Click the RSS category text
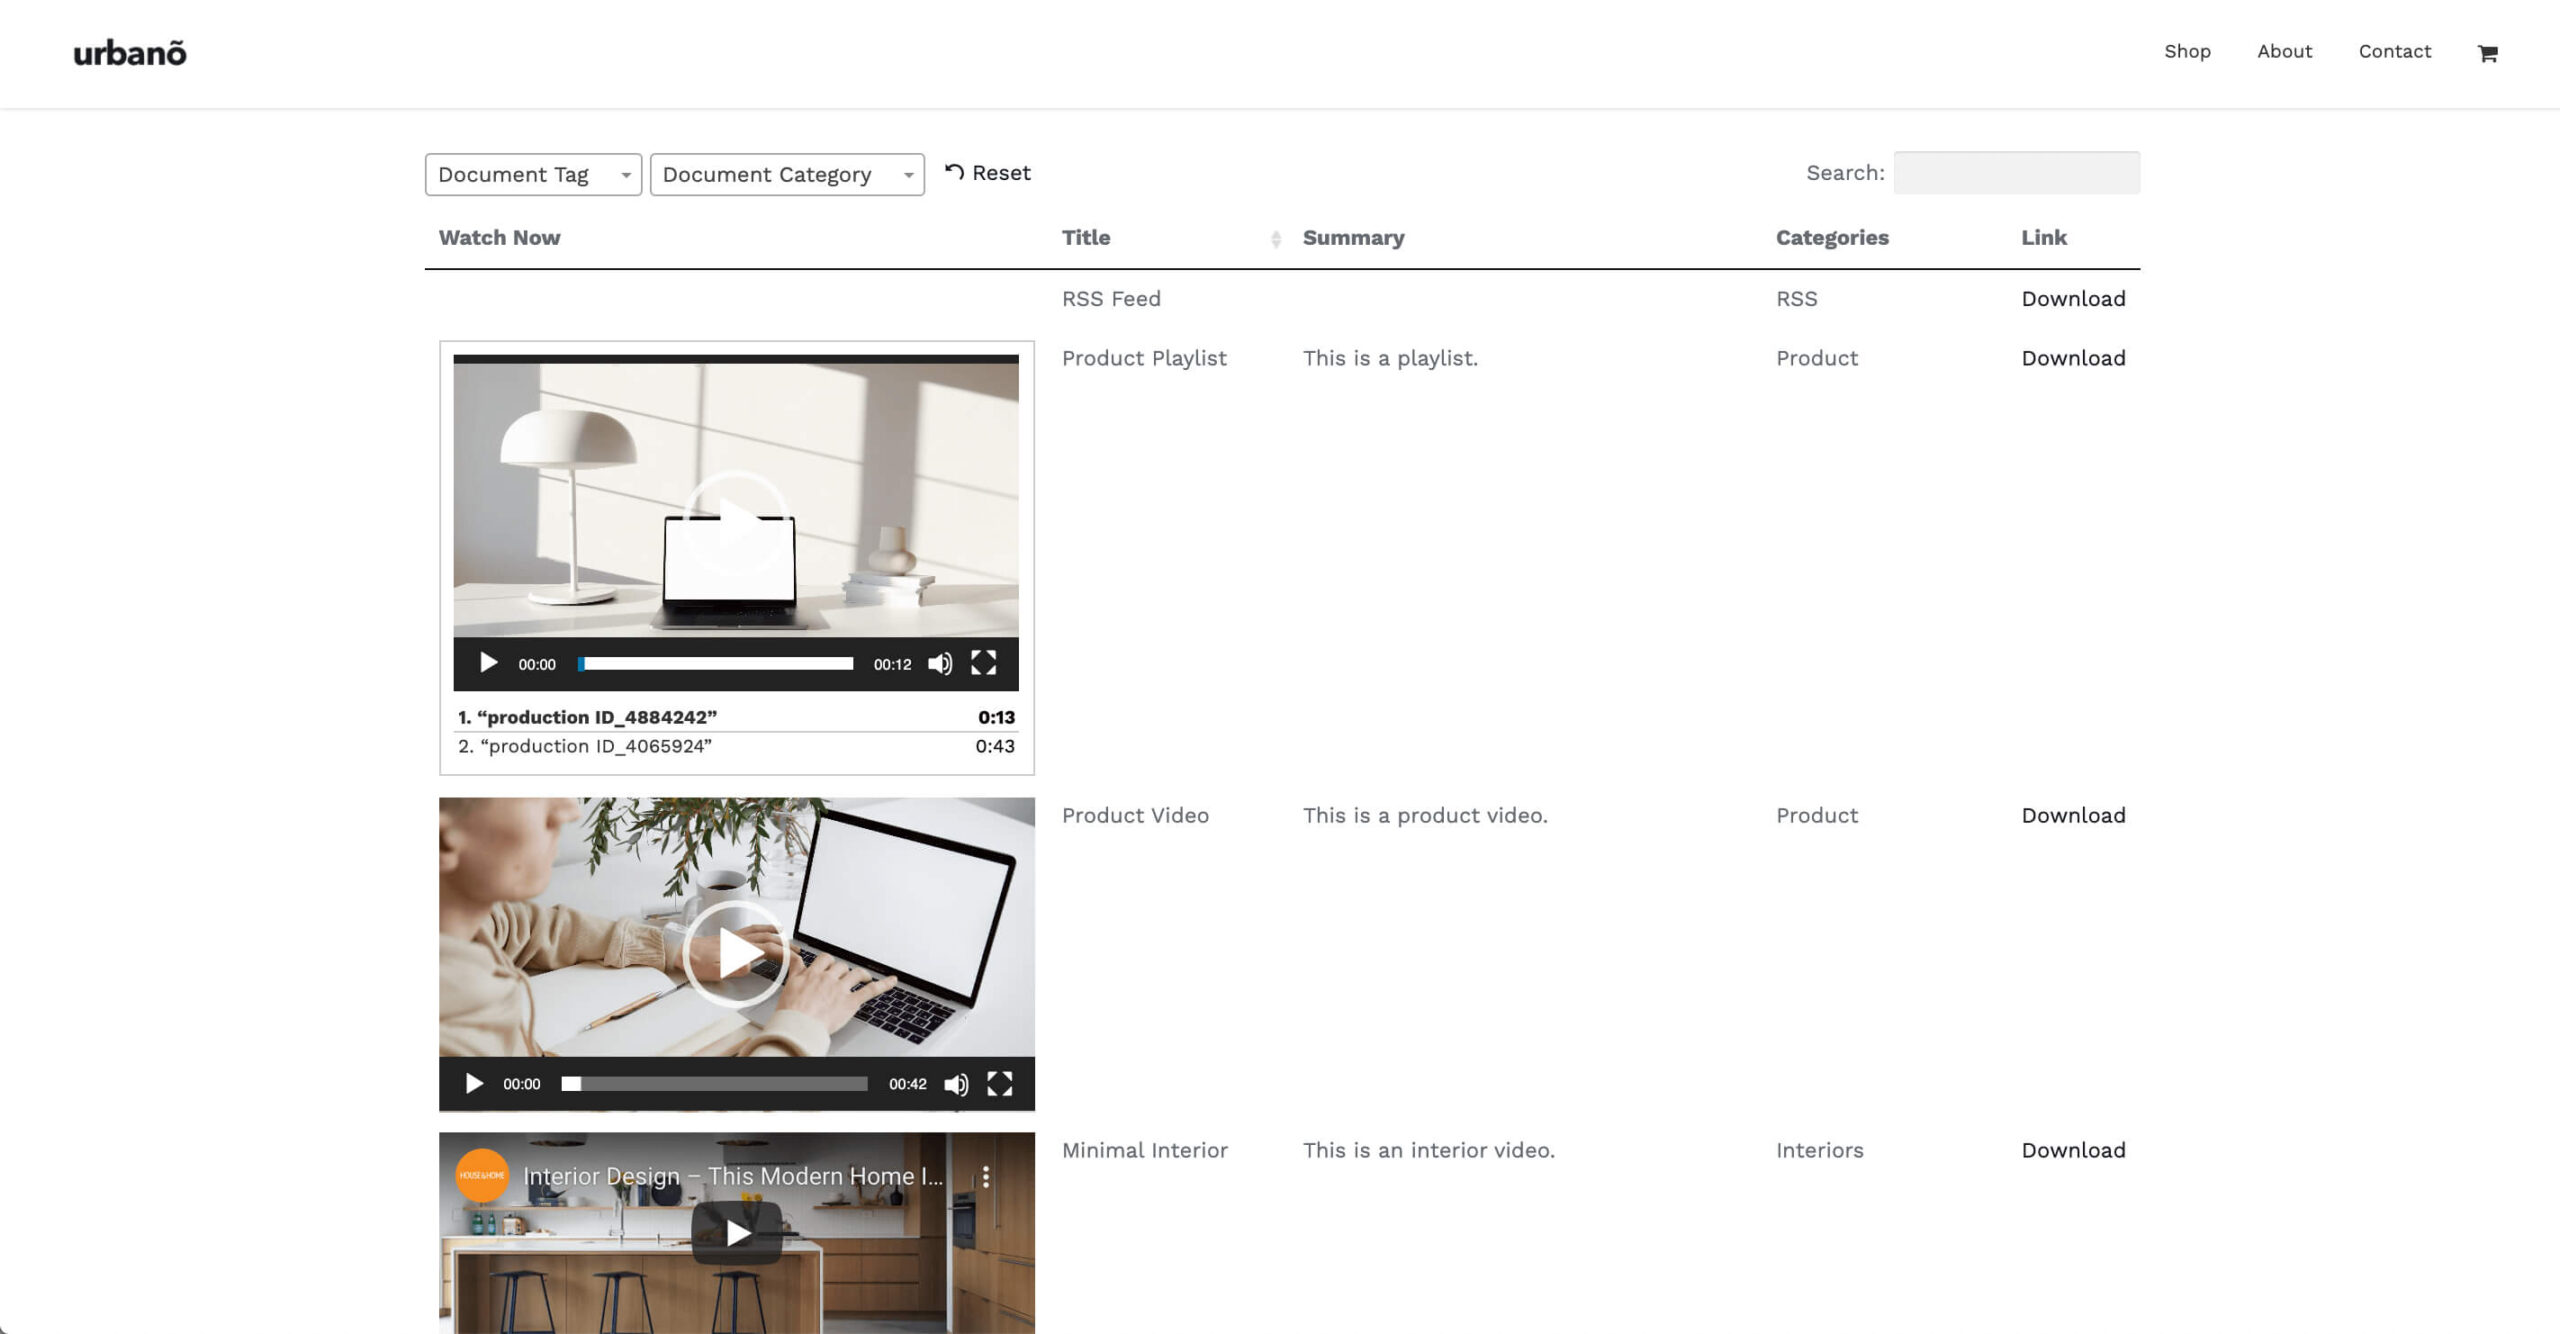Viewport: 2560px width, 1334px height. tap(1796, 299)
